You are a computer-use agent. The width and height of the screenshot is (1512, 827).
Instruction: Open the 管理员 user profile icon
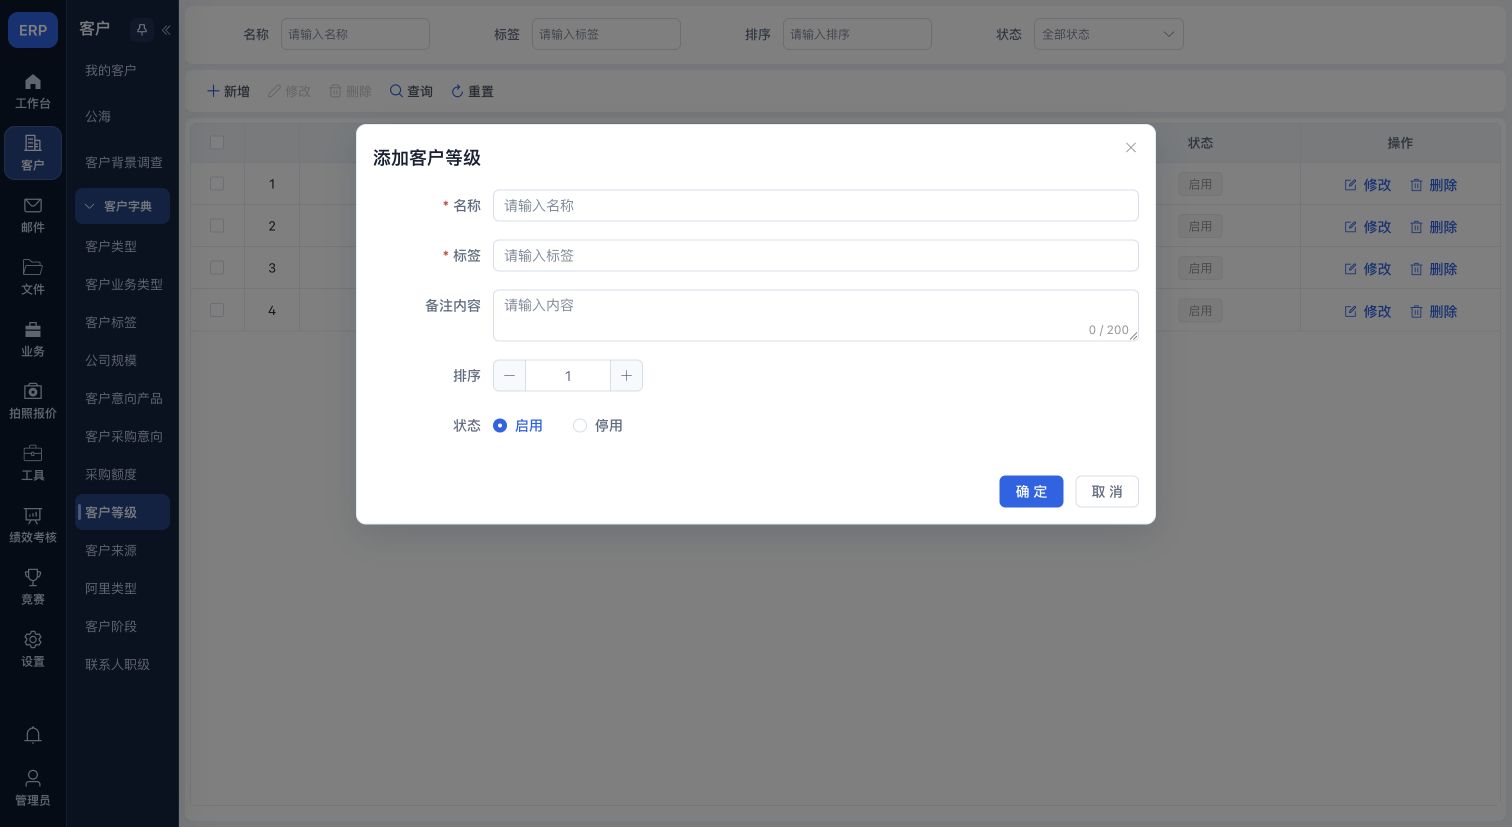coord(33,778)
